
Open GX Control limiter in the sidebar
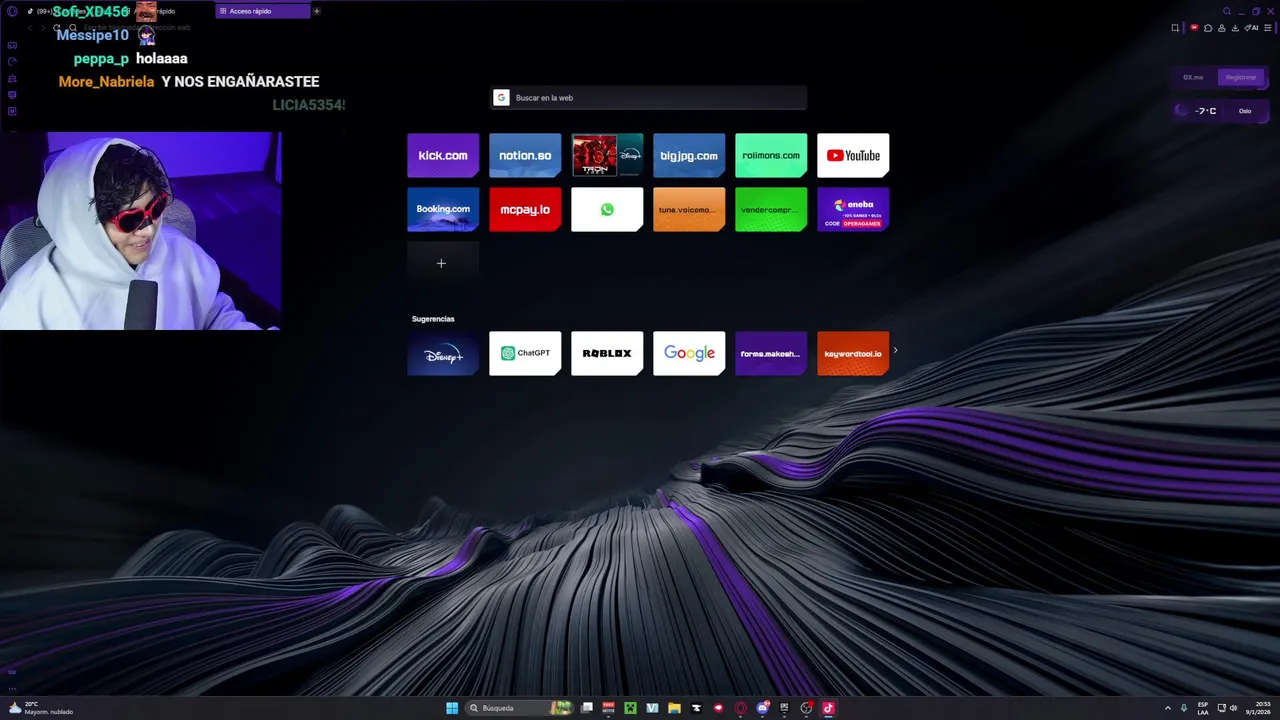12,61
